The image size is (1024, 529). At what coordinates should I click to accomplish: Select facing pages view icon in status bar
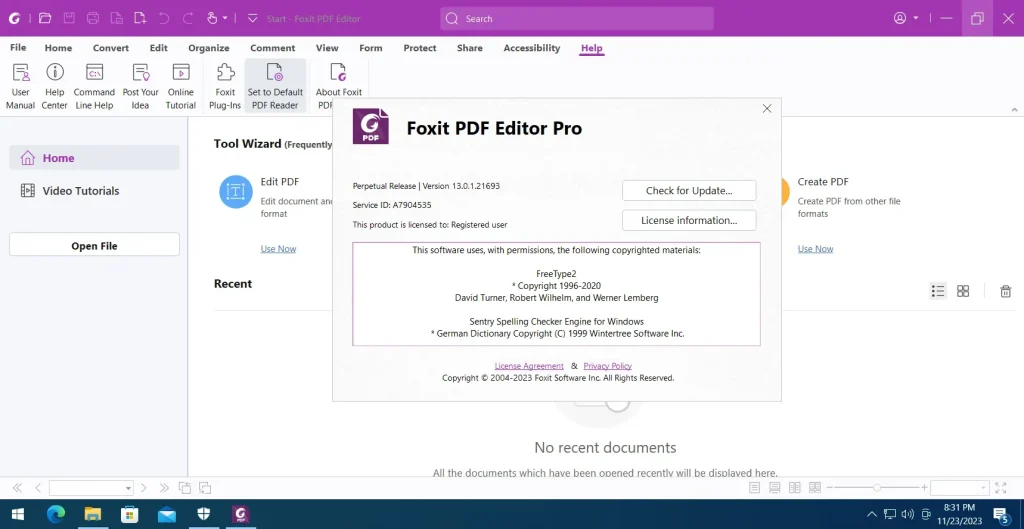coord(795,488)
